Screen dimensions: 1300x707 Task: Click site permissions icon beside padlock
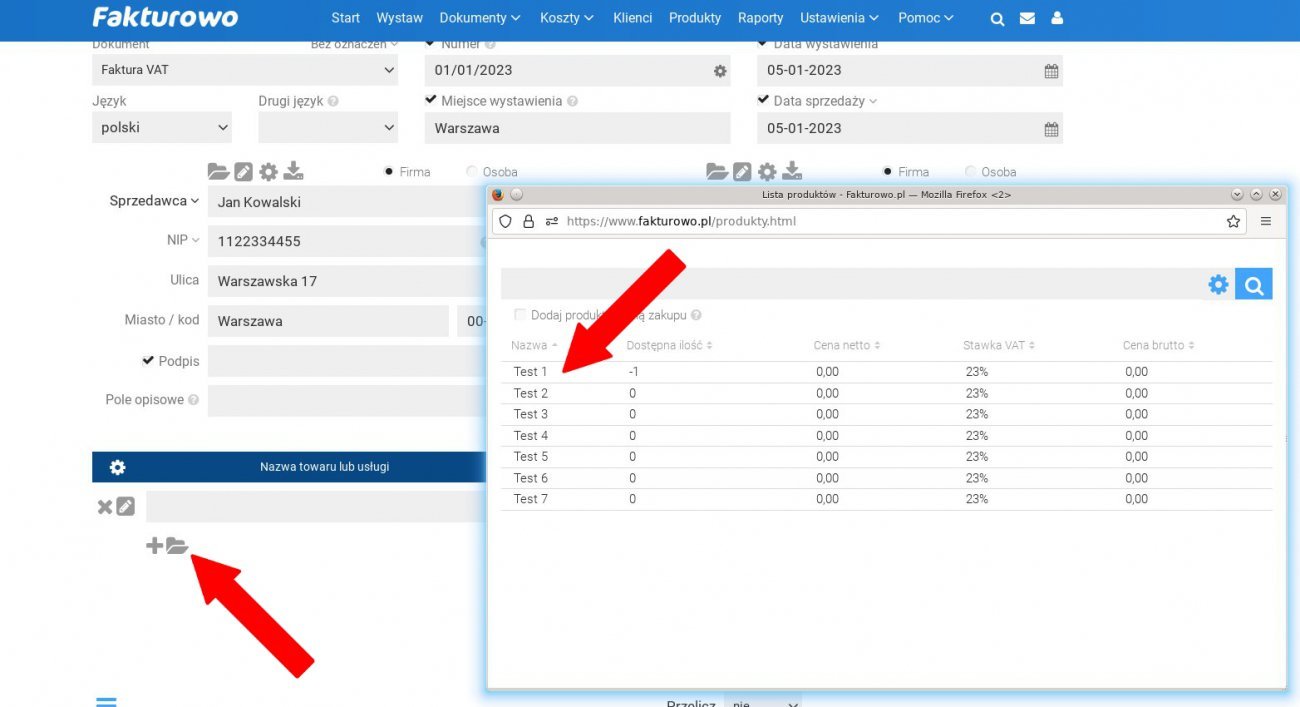click(552, 221)
